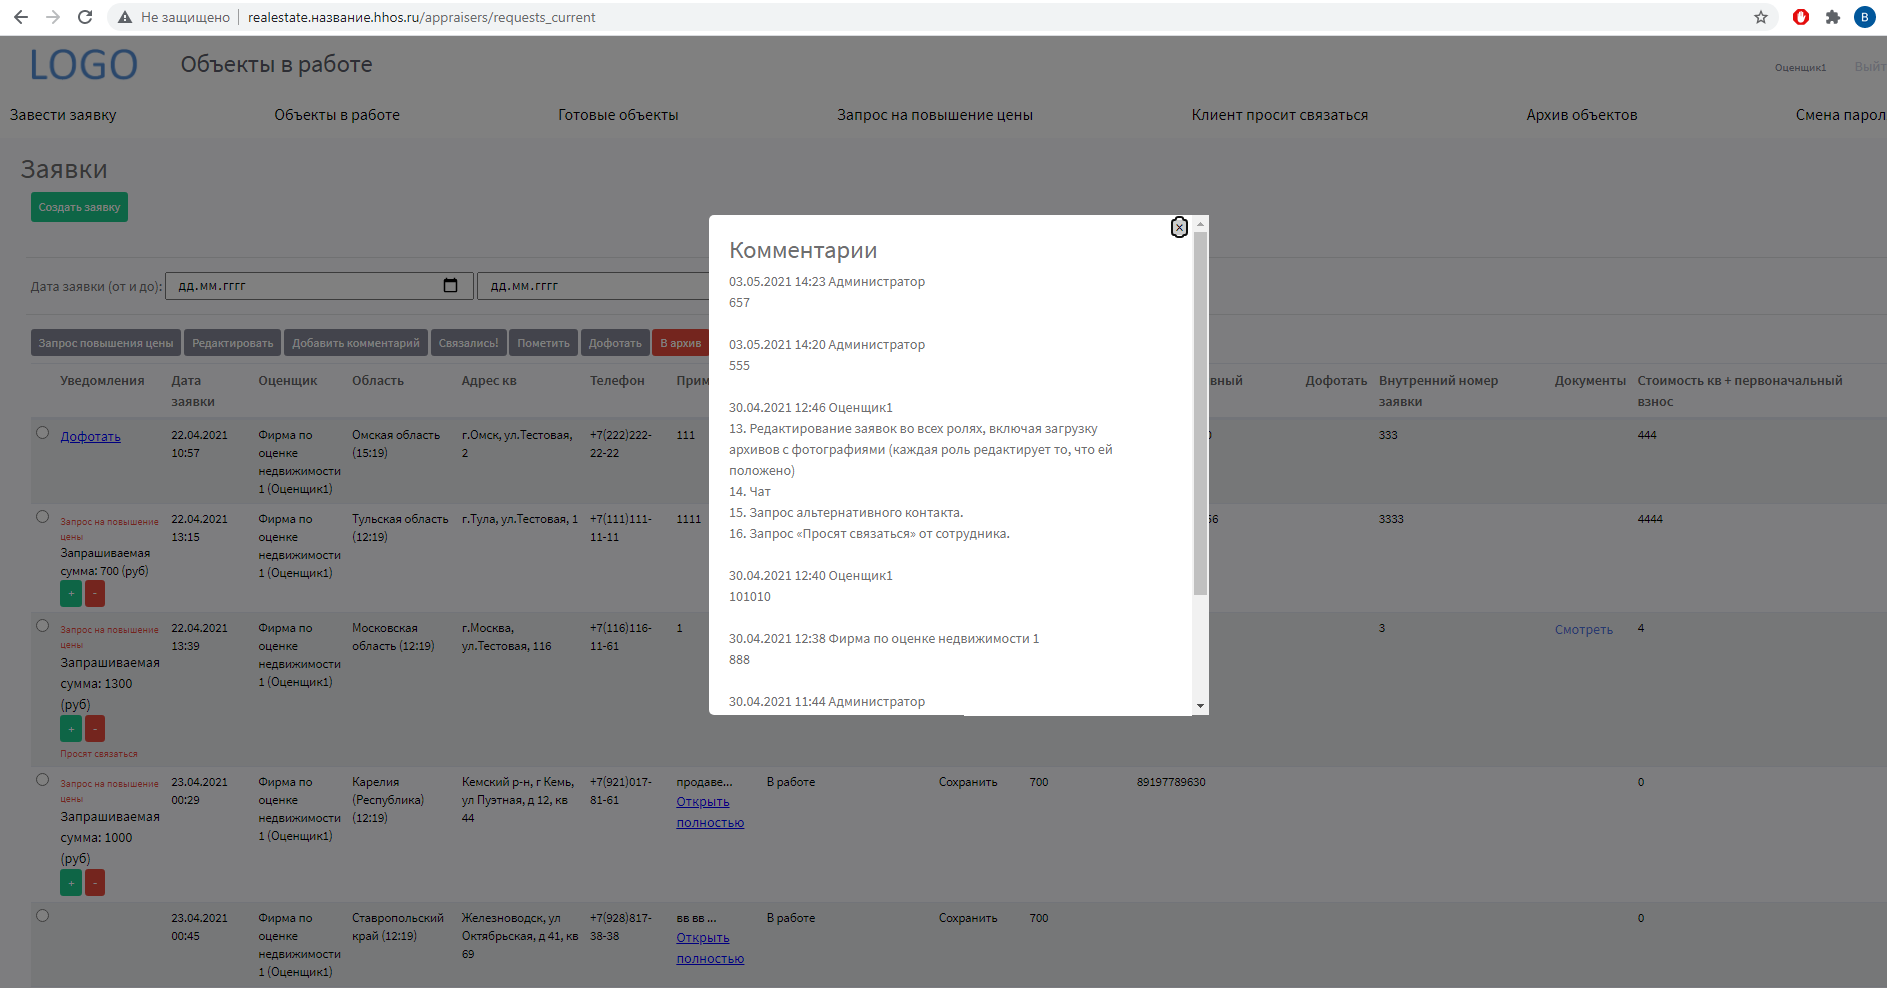Select the radio button for the Московская область request
The height and width of the screenshot is (988, 1887).
[x=42, y=626]
